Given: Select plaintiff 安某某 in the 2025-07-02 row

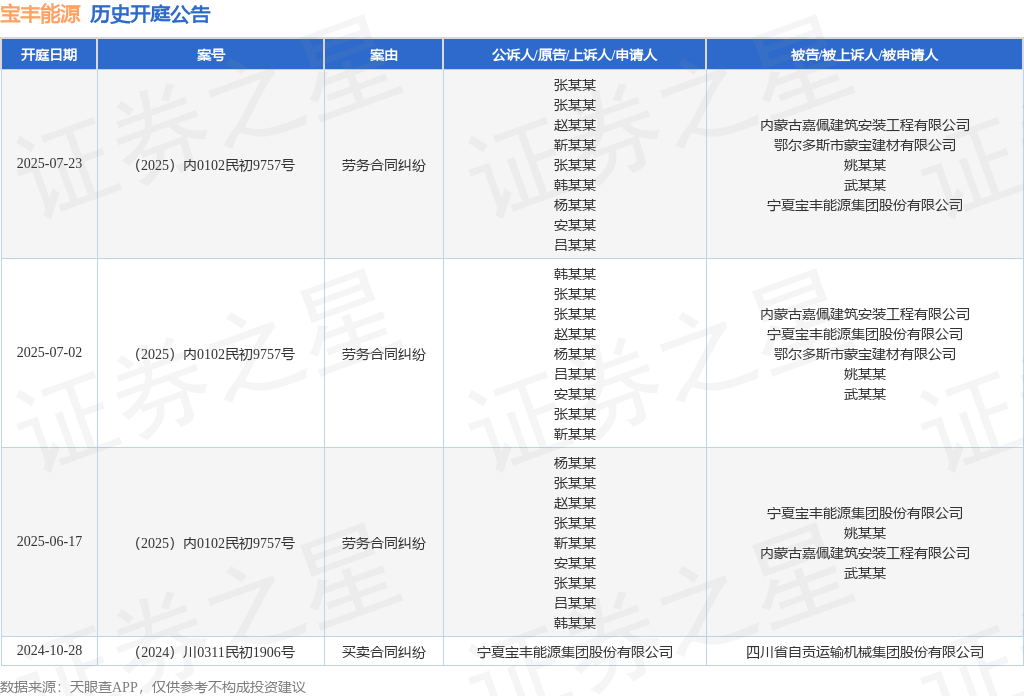Looking at the screenshot, I should (575, 394).
